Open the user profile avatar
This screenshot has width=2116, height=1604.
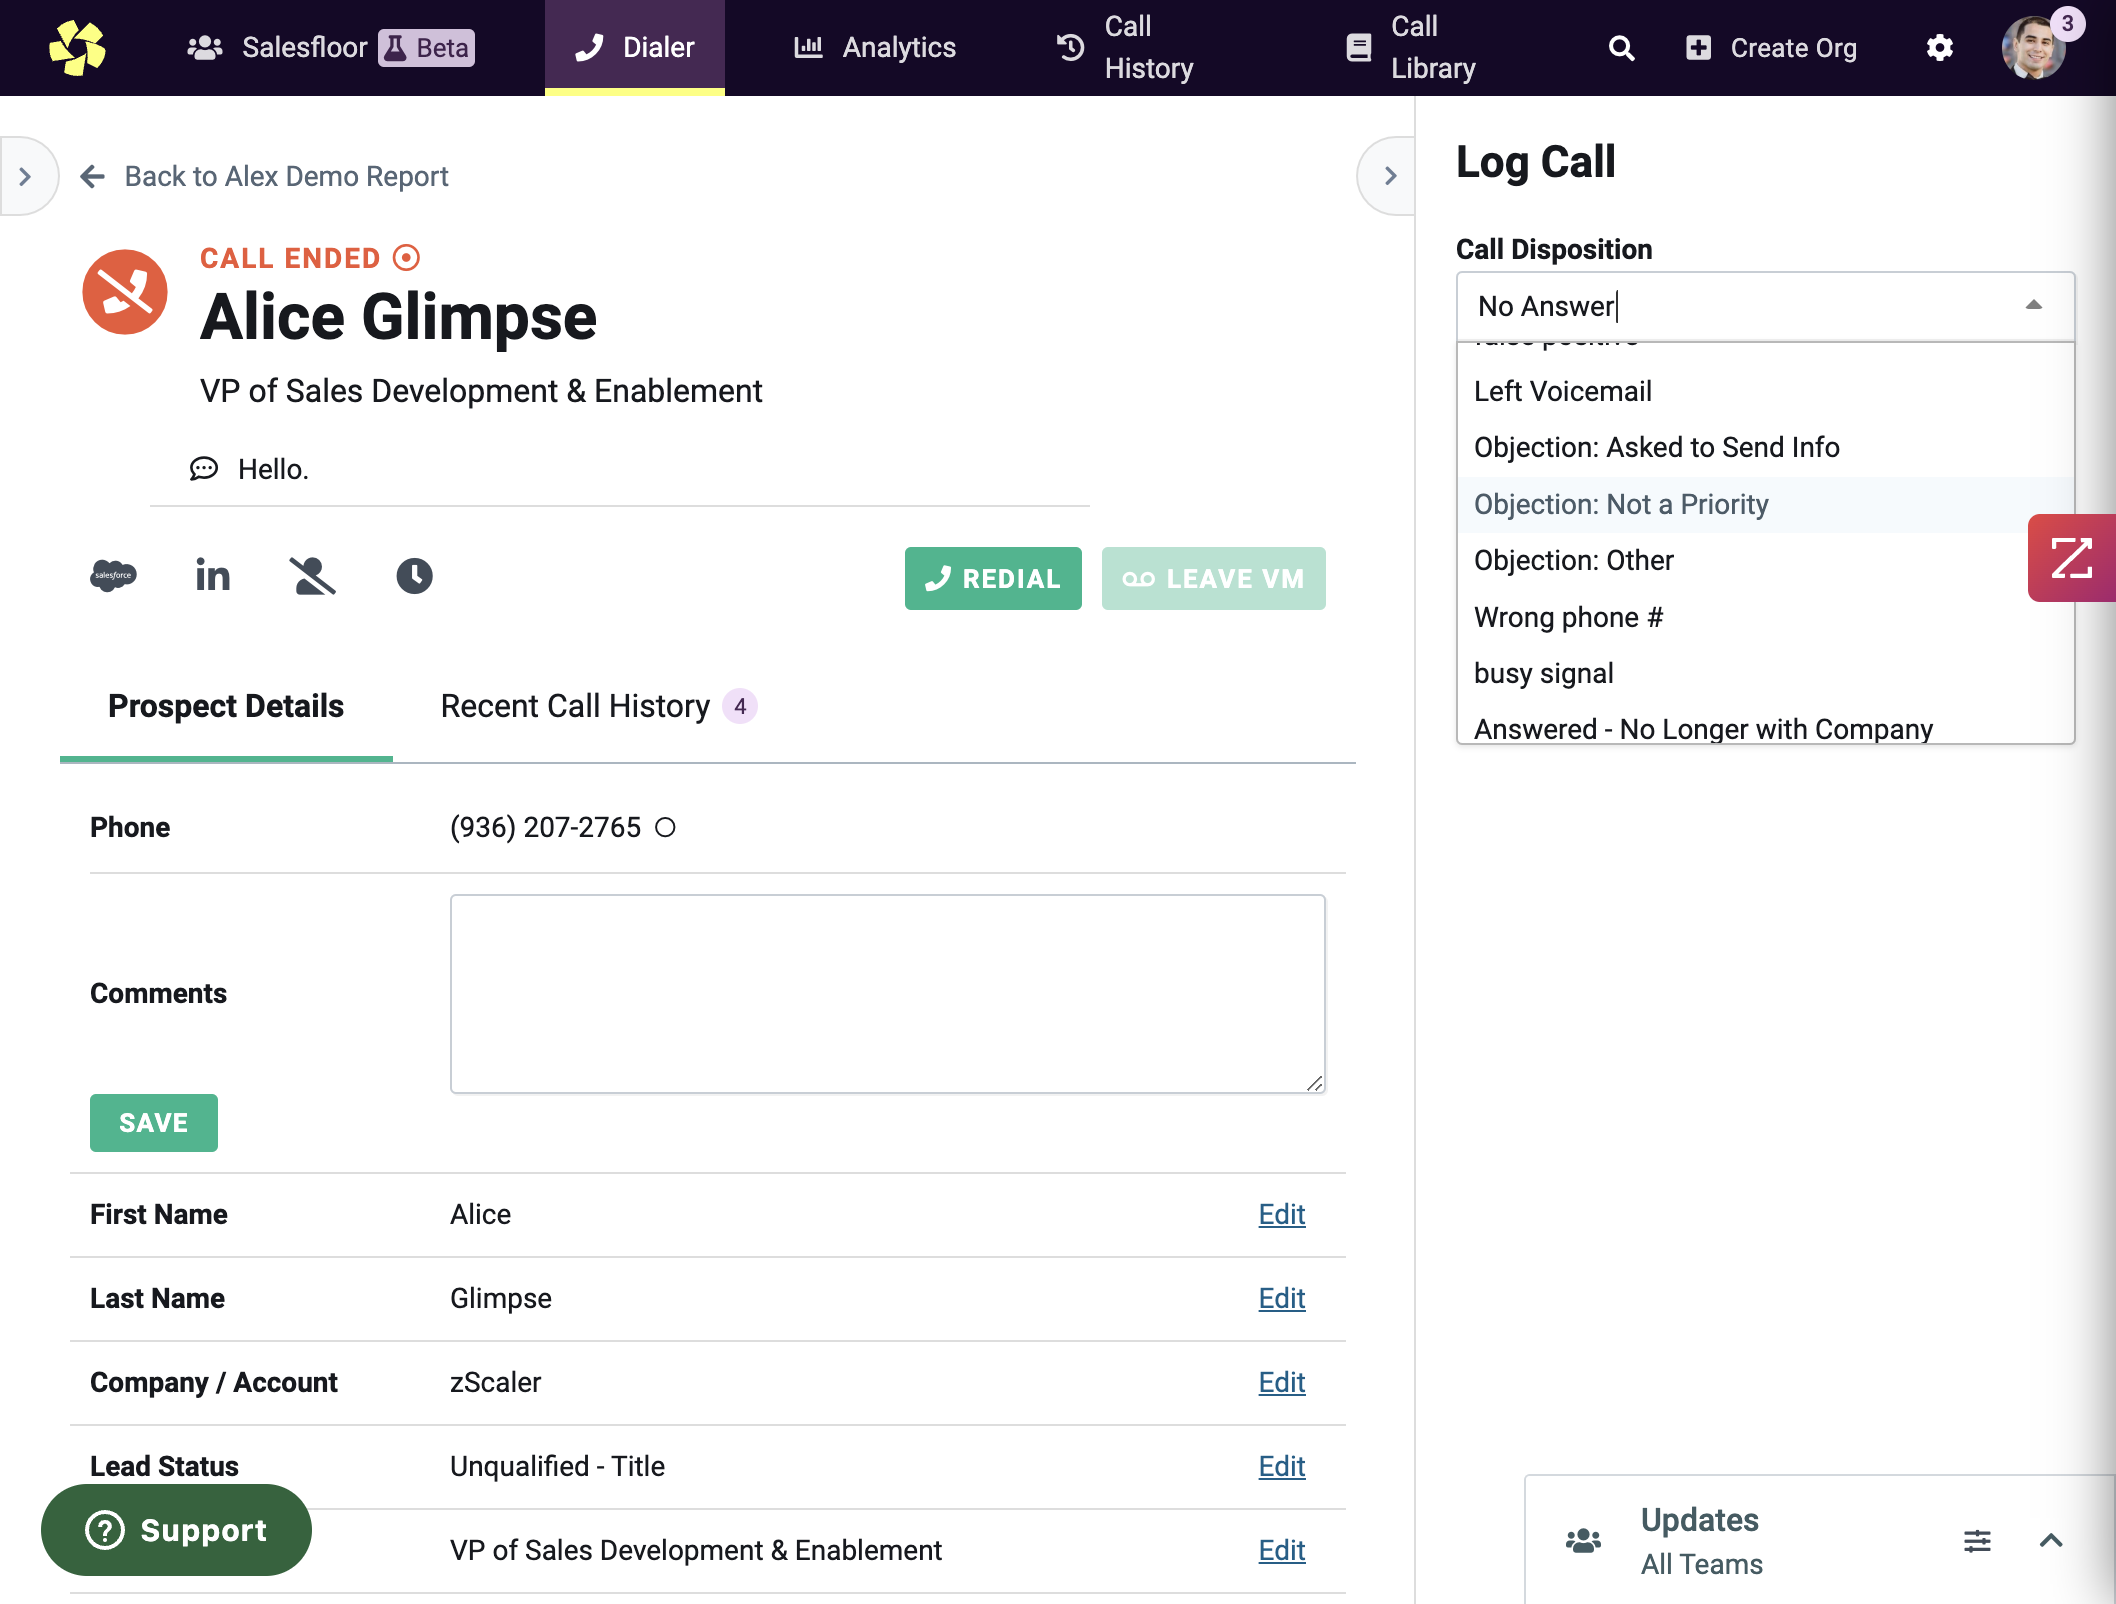click(2032, 48)
